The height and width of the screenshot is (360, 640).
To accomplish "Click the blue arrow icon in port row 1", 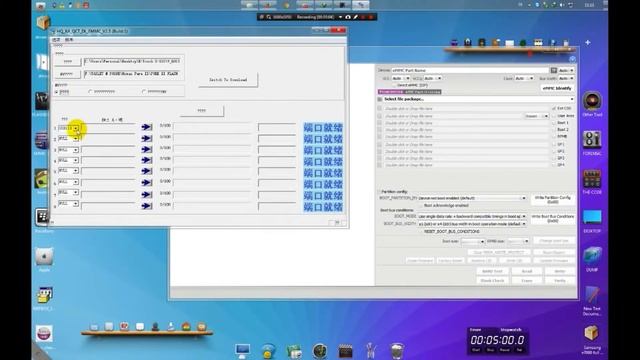I will click(147, 127).
